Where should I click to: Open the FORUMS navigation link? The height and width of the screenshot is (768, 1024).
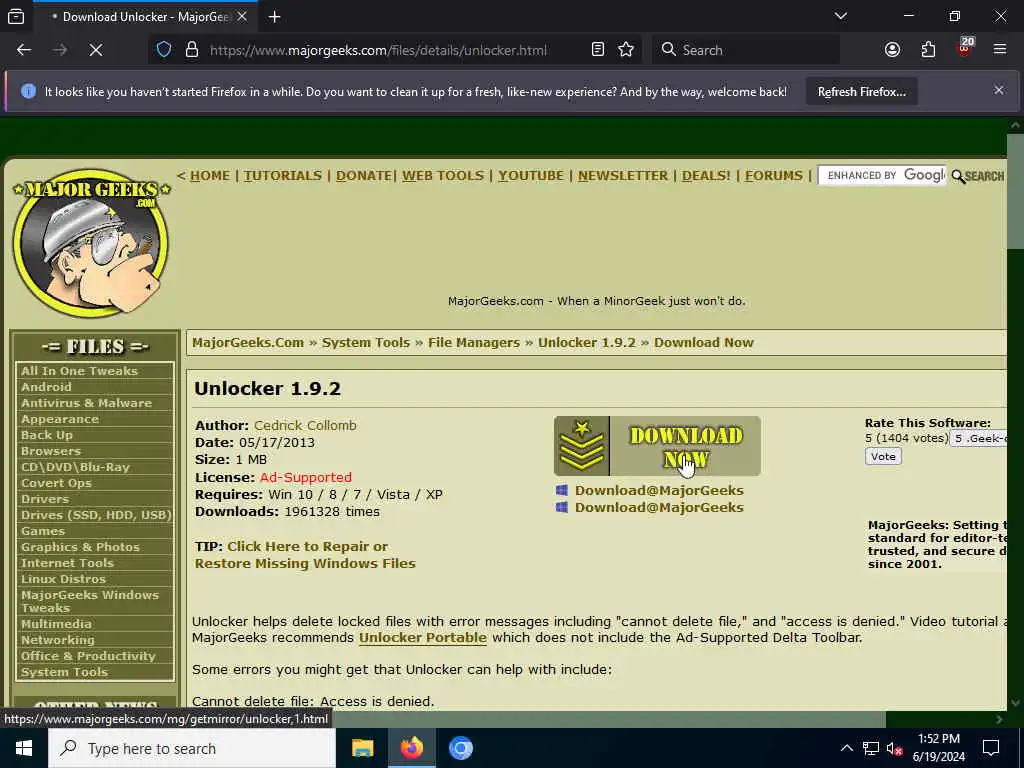tap(774, 176)
